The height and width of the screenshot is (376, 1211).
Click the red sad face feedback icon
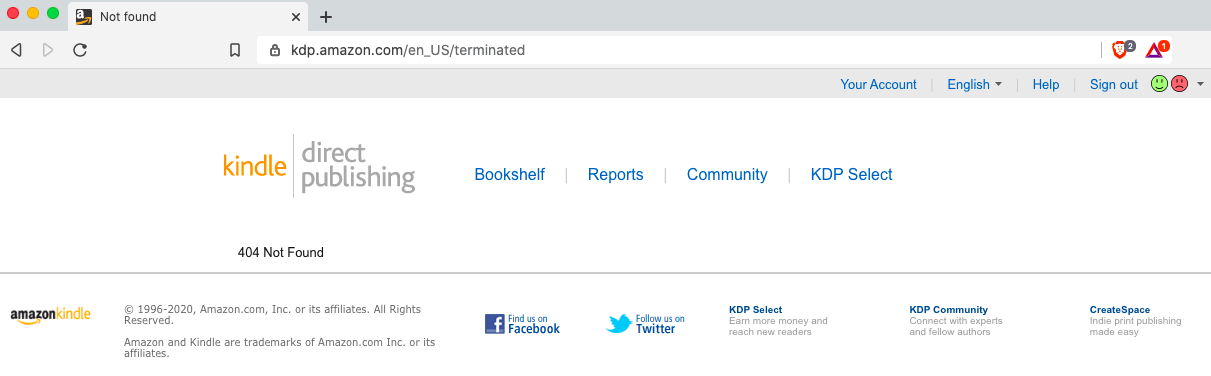click(1179, 84)
